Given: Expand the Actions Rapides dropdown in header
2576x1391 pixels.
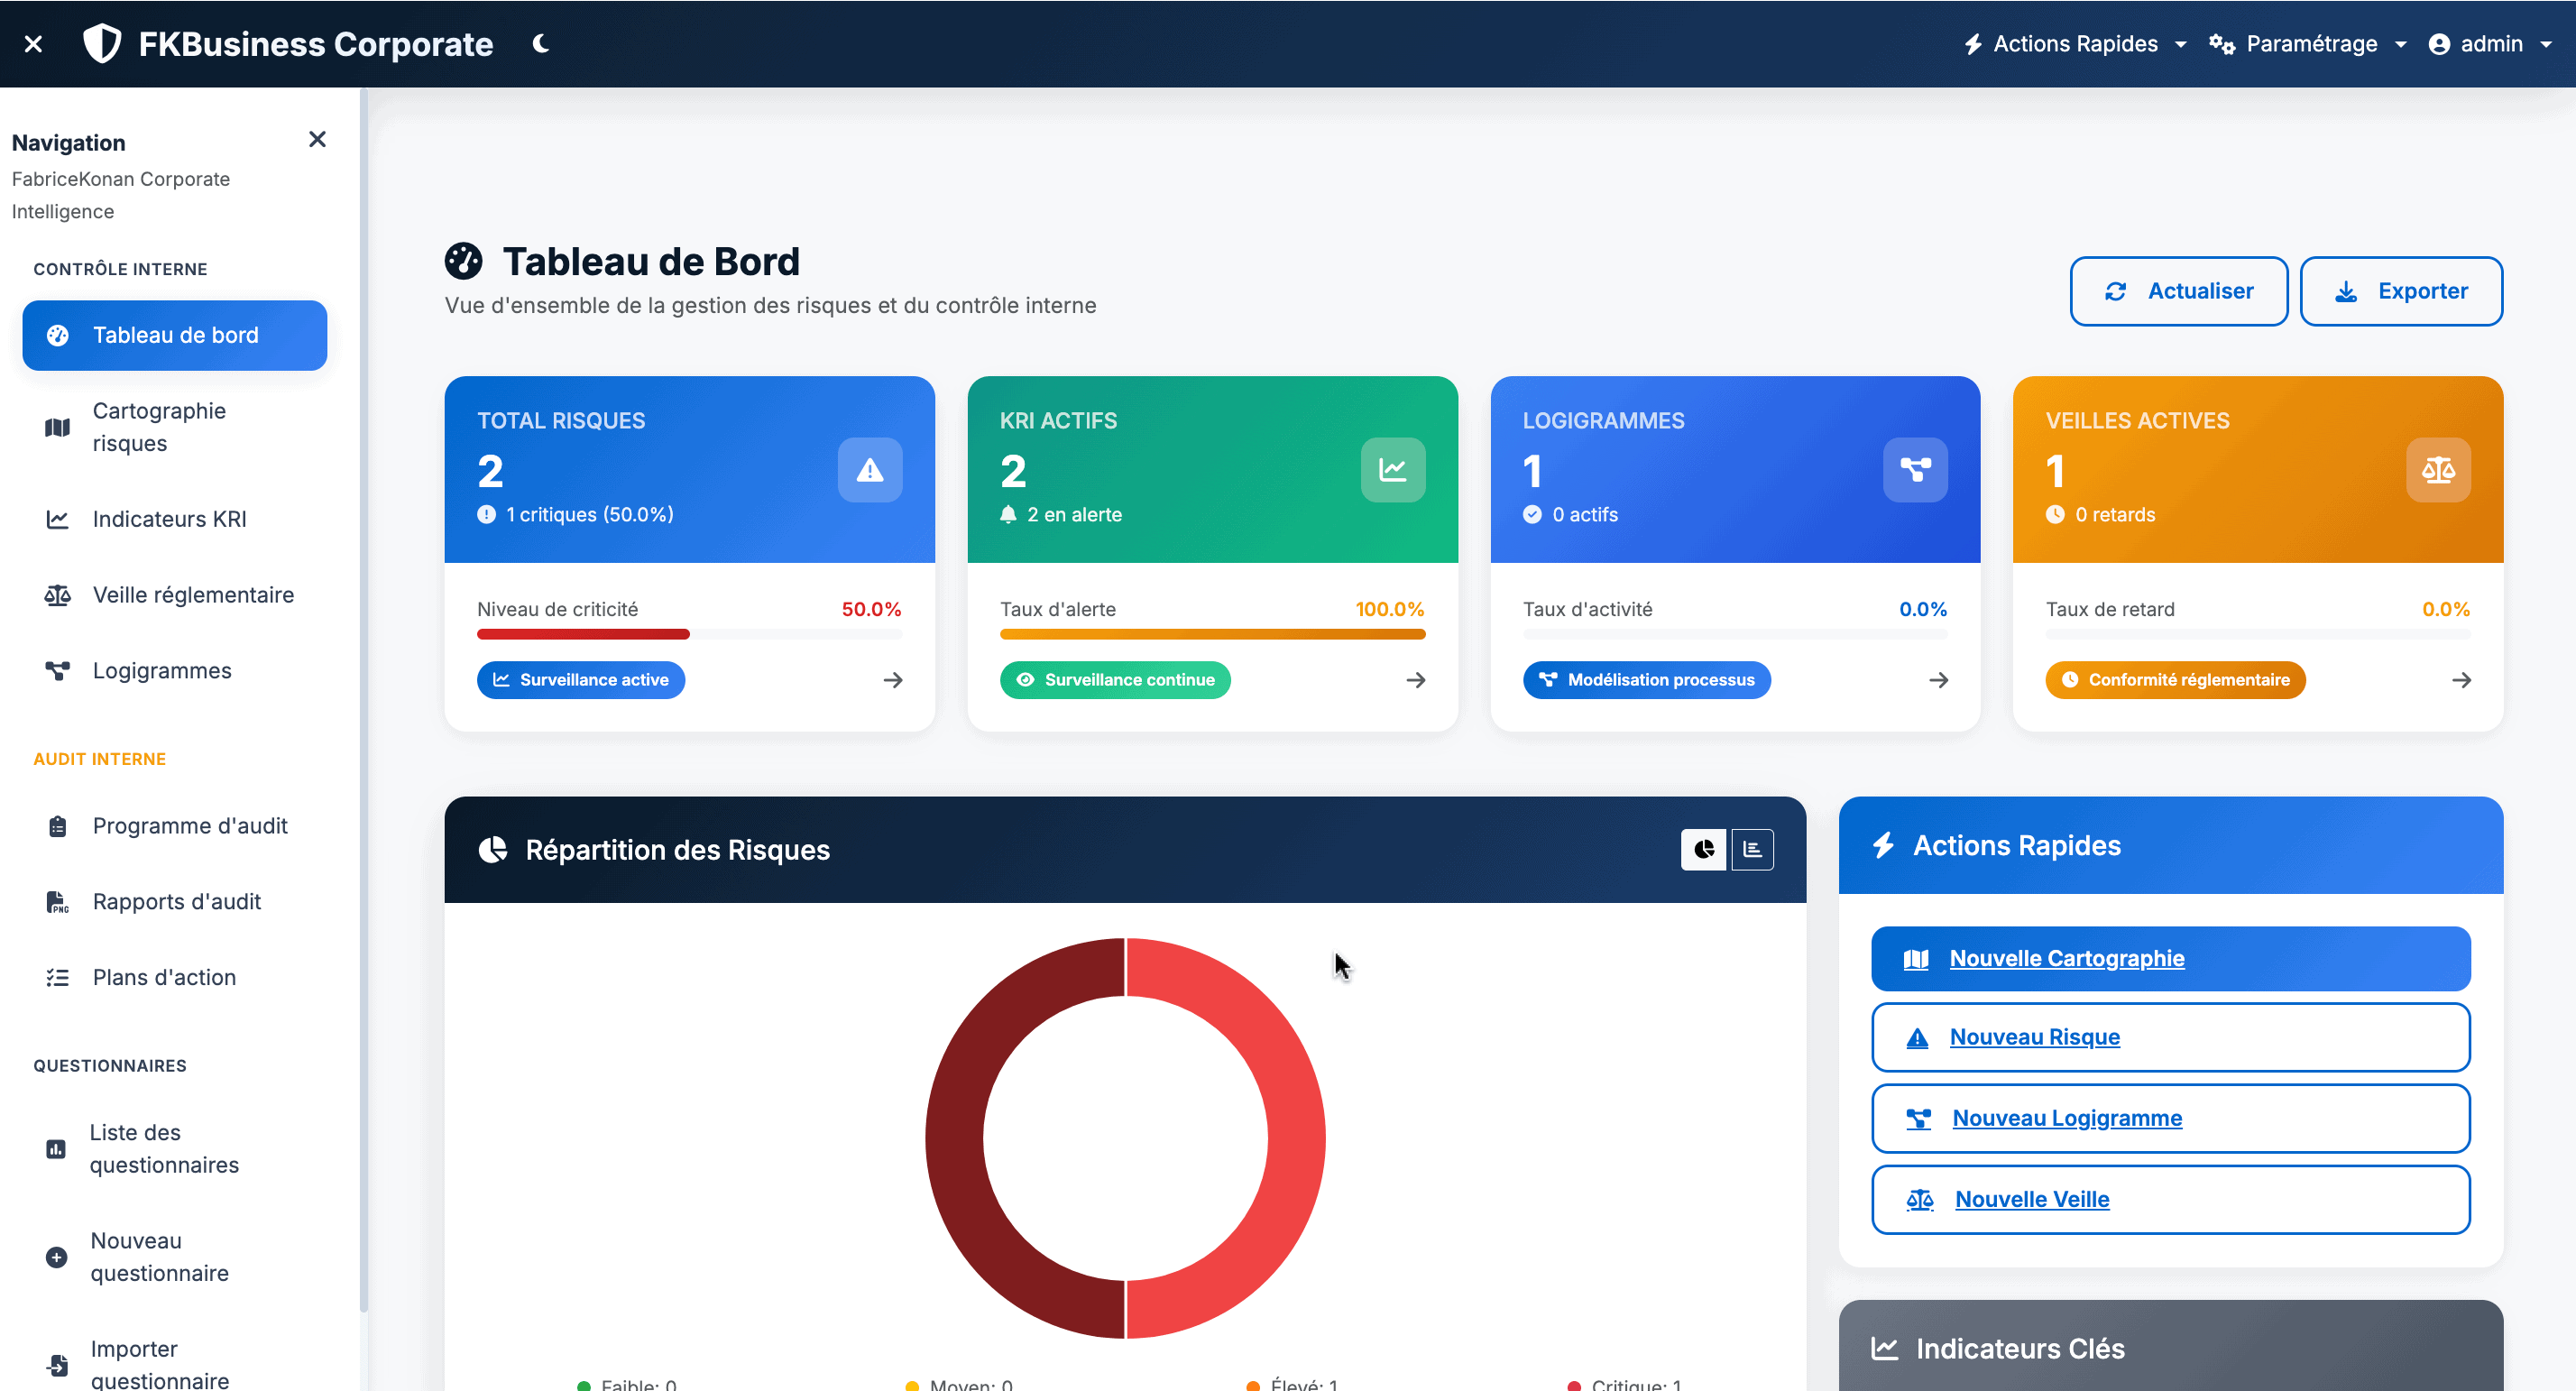Looking at the screenshot, I should (2075, 44).
